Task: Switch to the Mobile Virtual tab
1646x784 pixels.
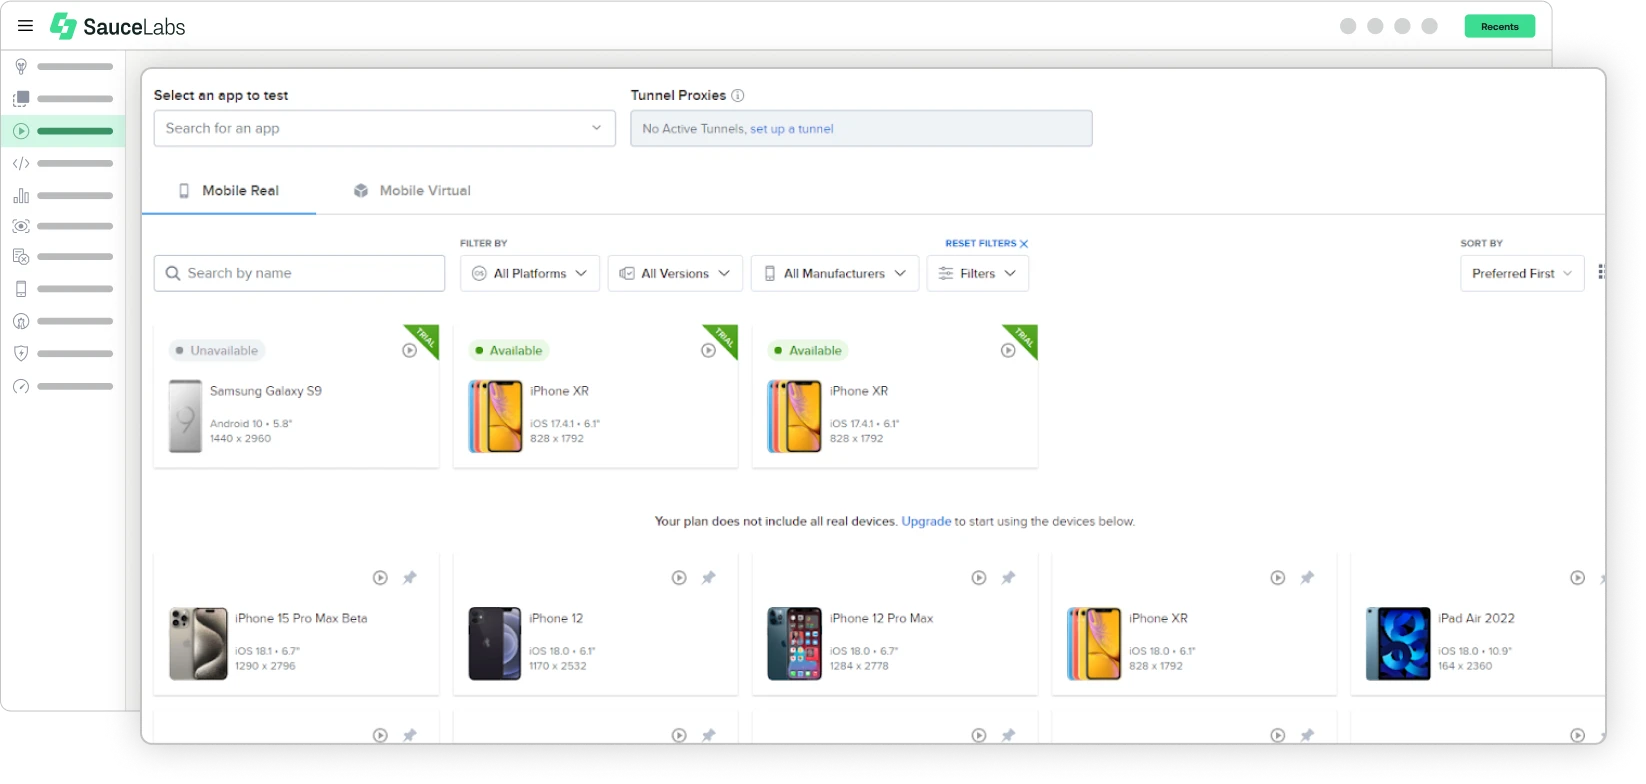Action: point(412,191)
